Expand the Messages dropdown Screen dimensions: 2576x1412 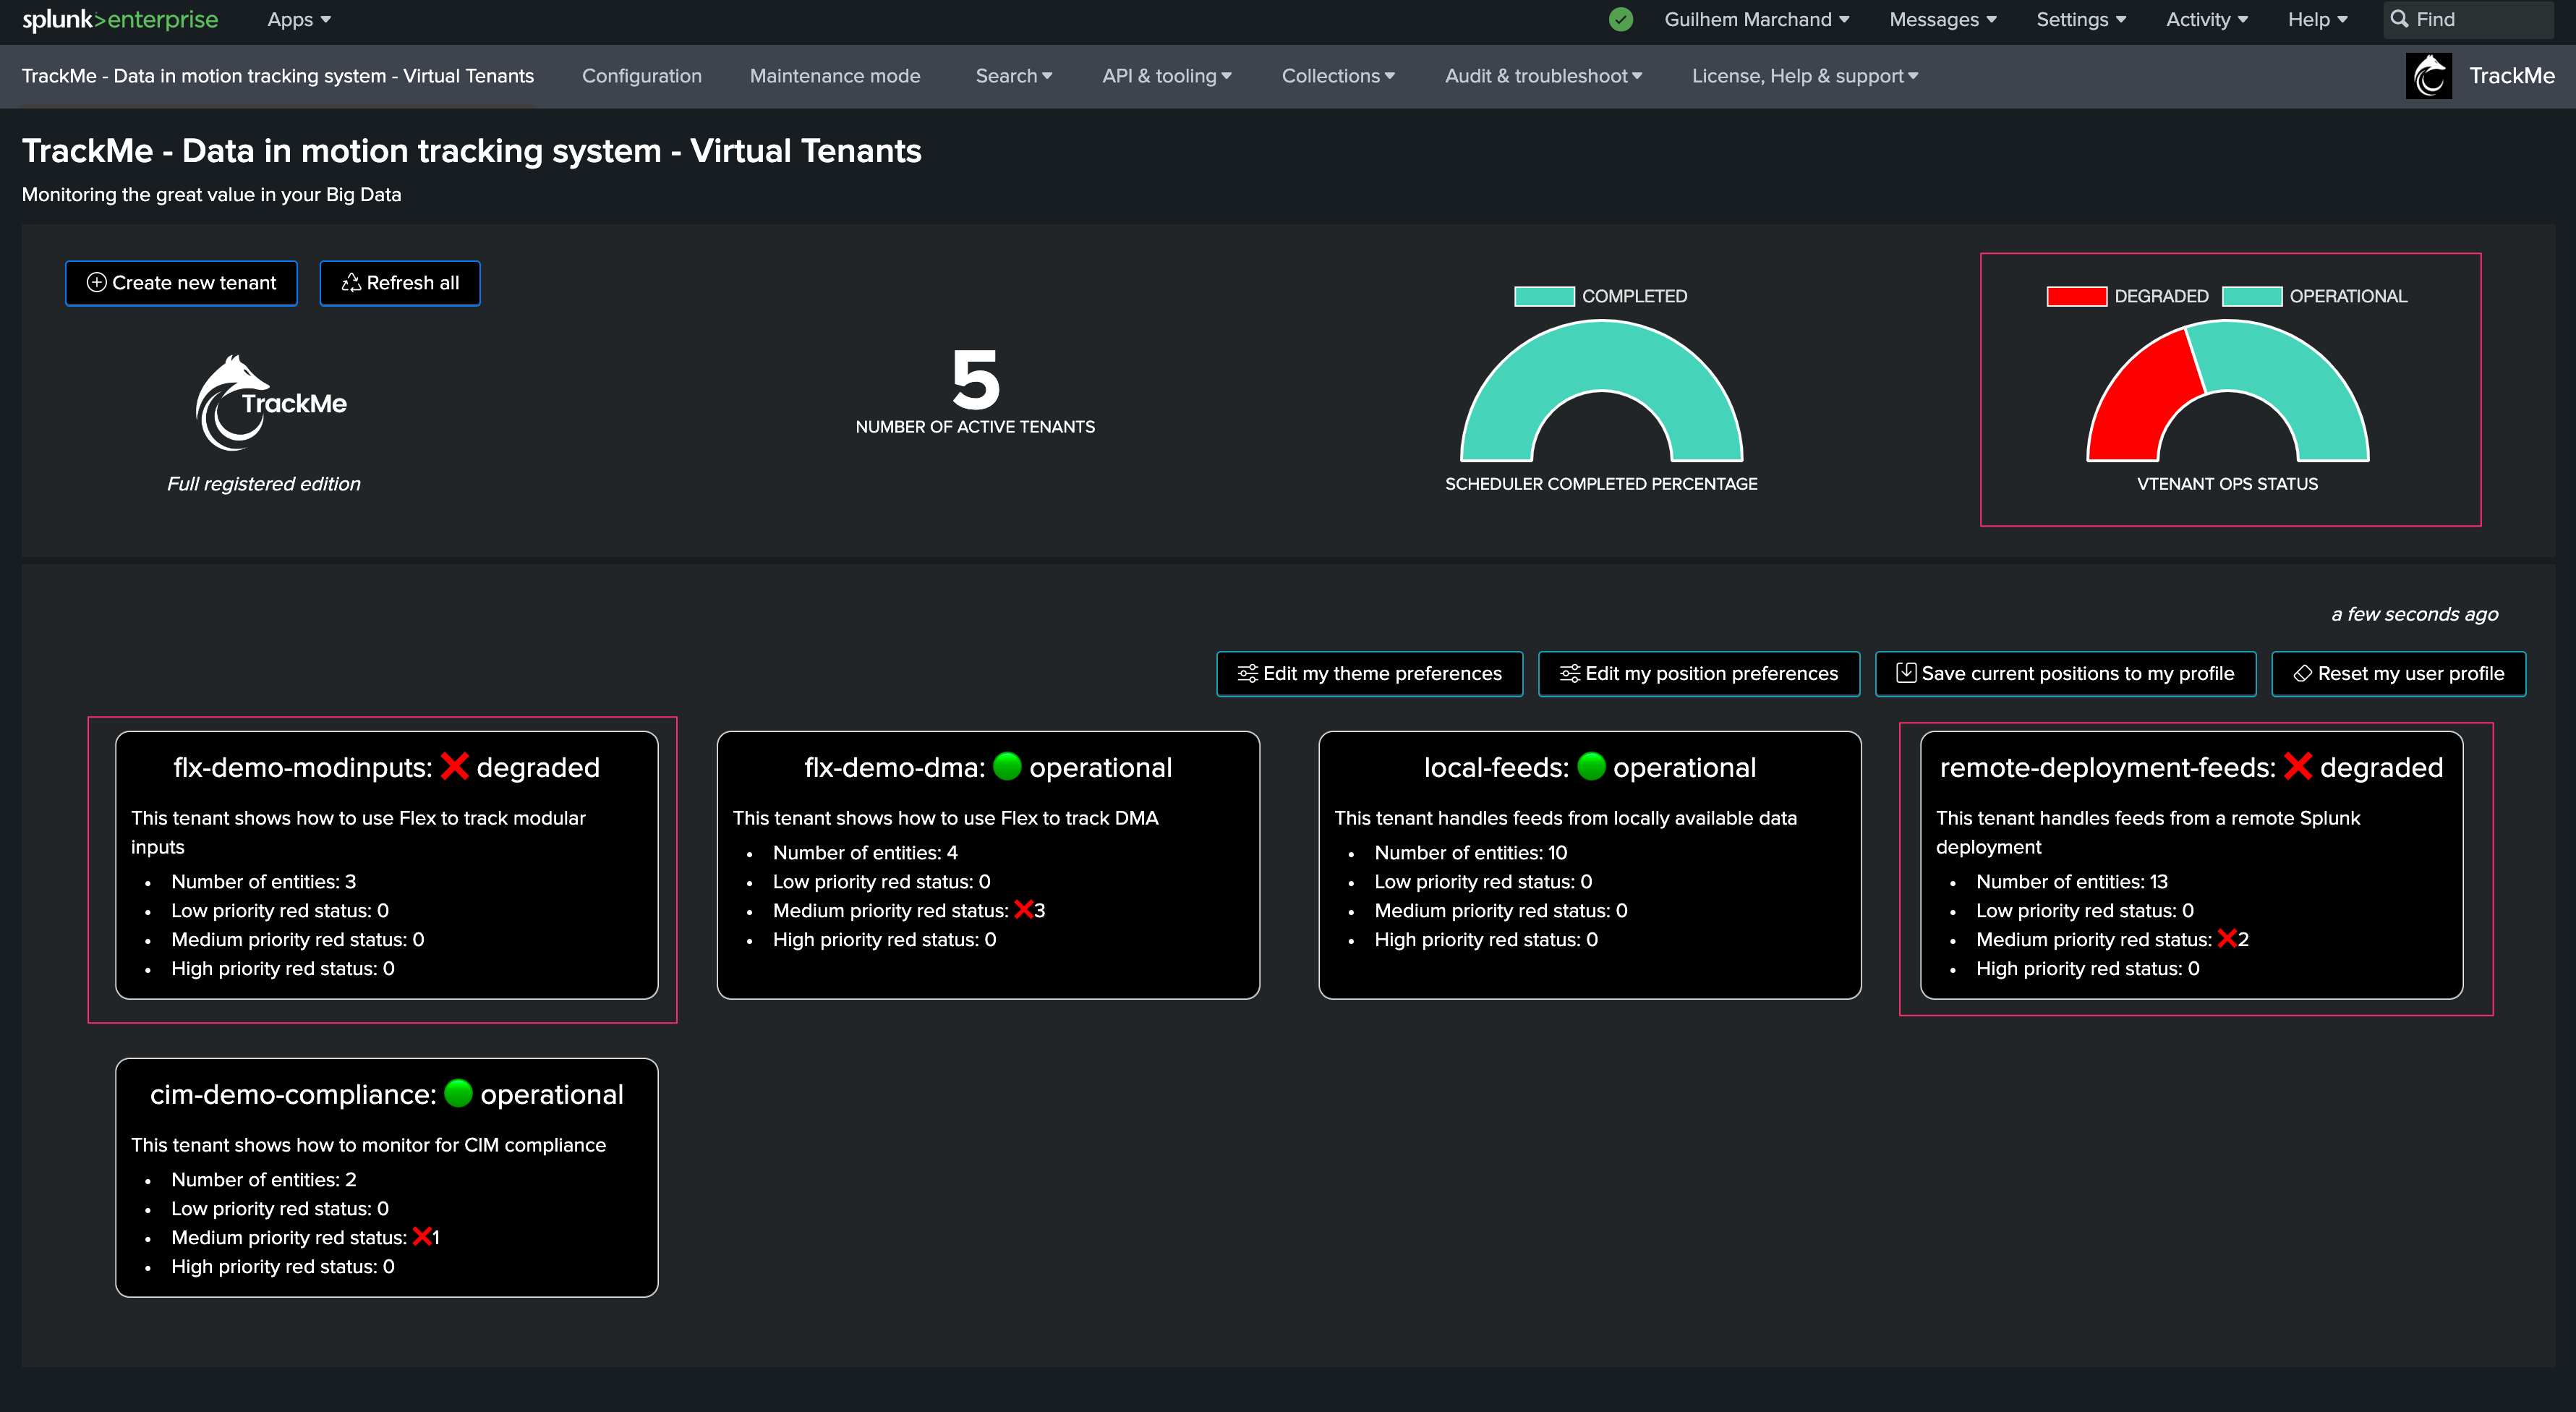click(1942, 19)
